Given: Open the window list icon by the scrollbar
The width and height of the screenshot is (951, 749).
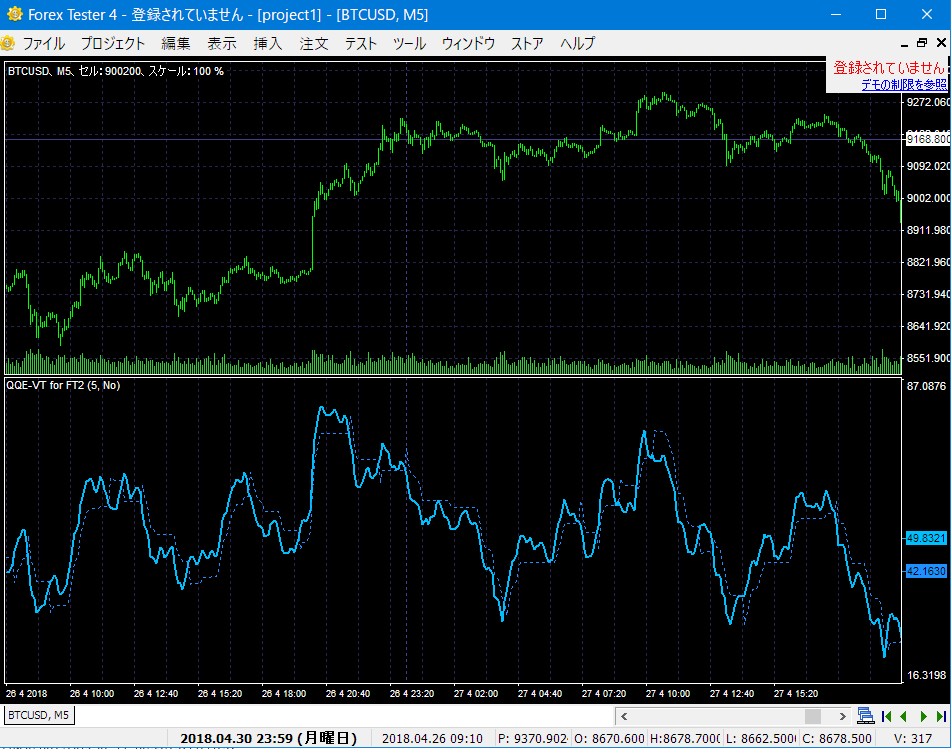Looking at the screenshot, I should pos(865,716).
